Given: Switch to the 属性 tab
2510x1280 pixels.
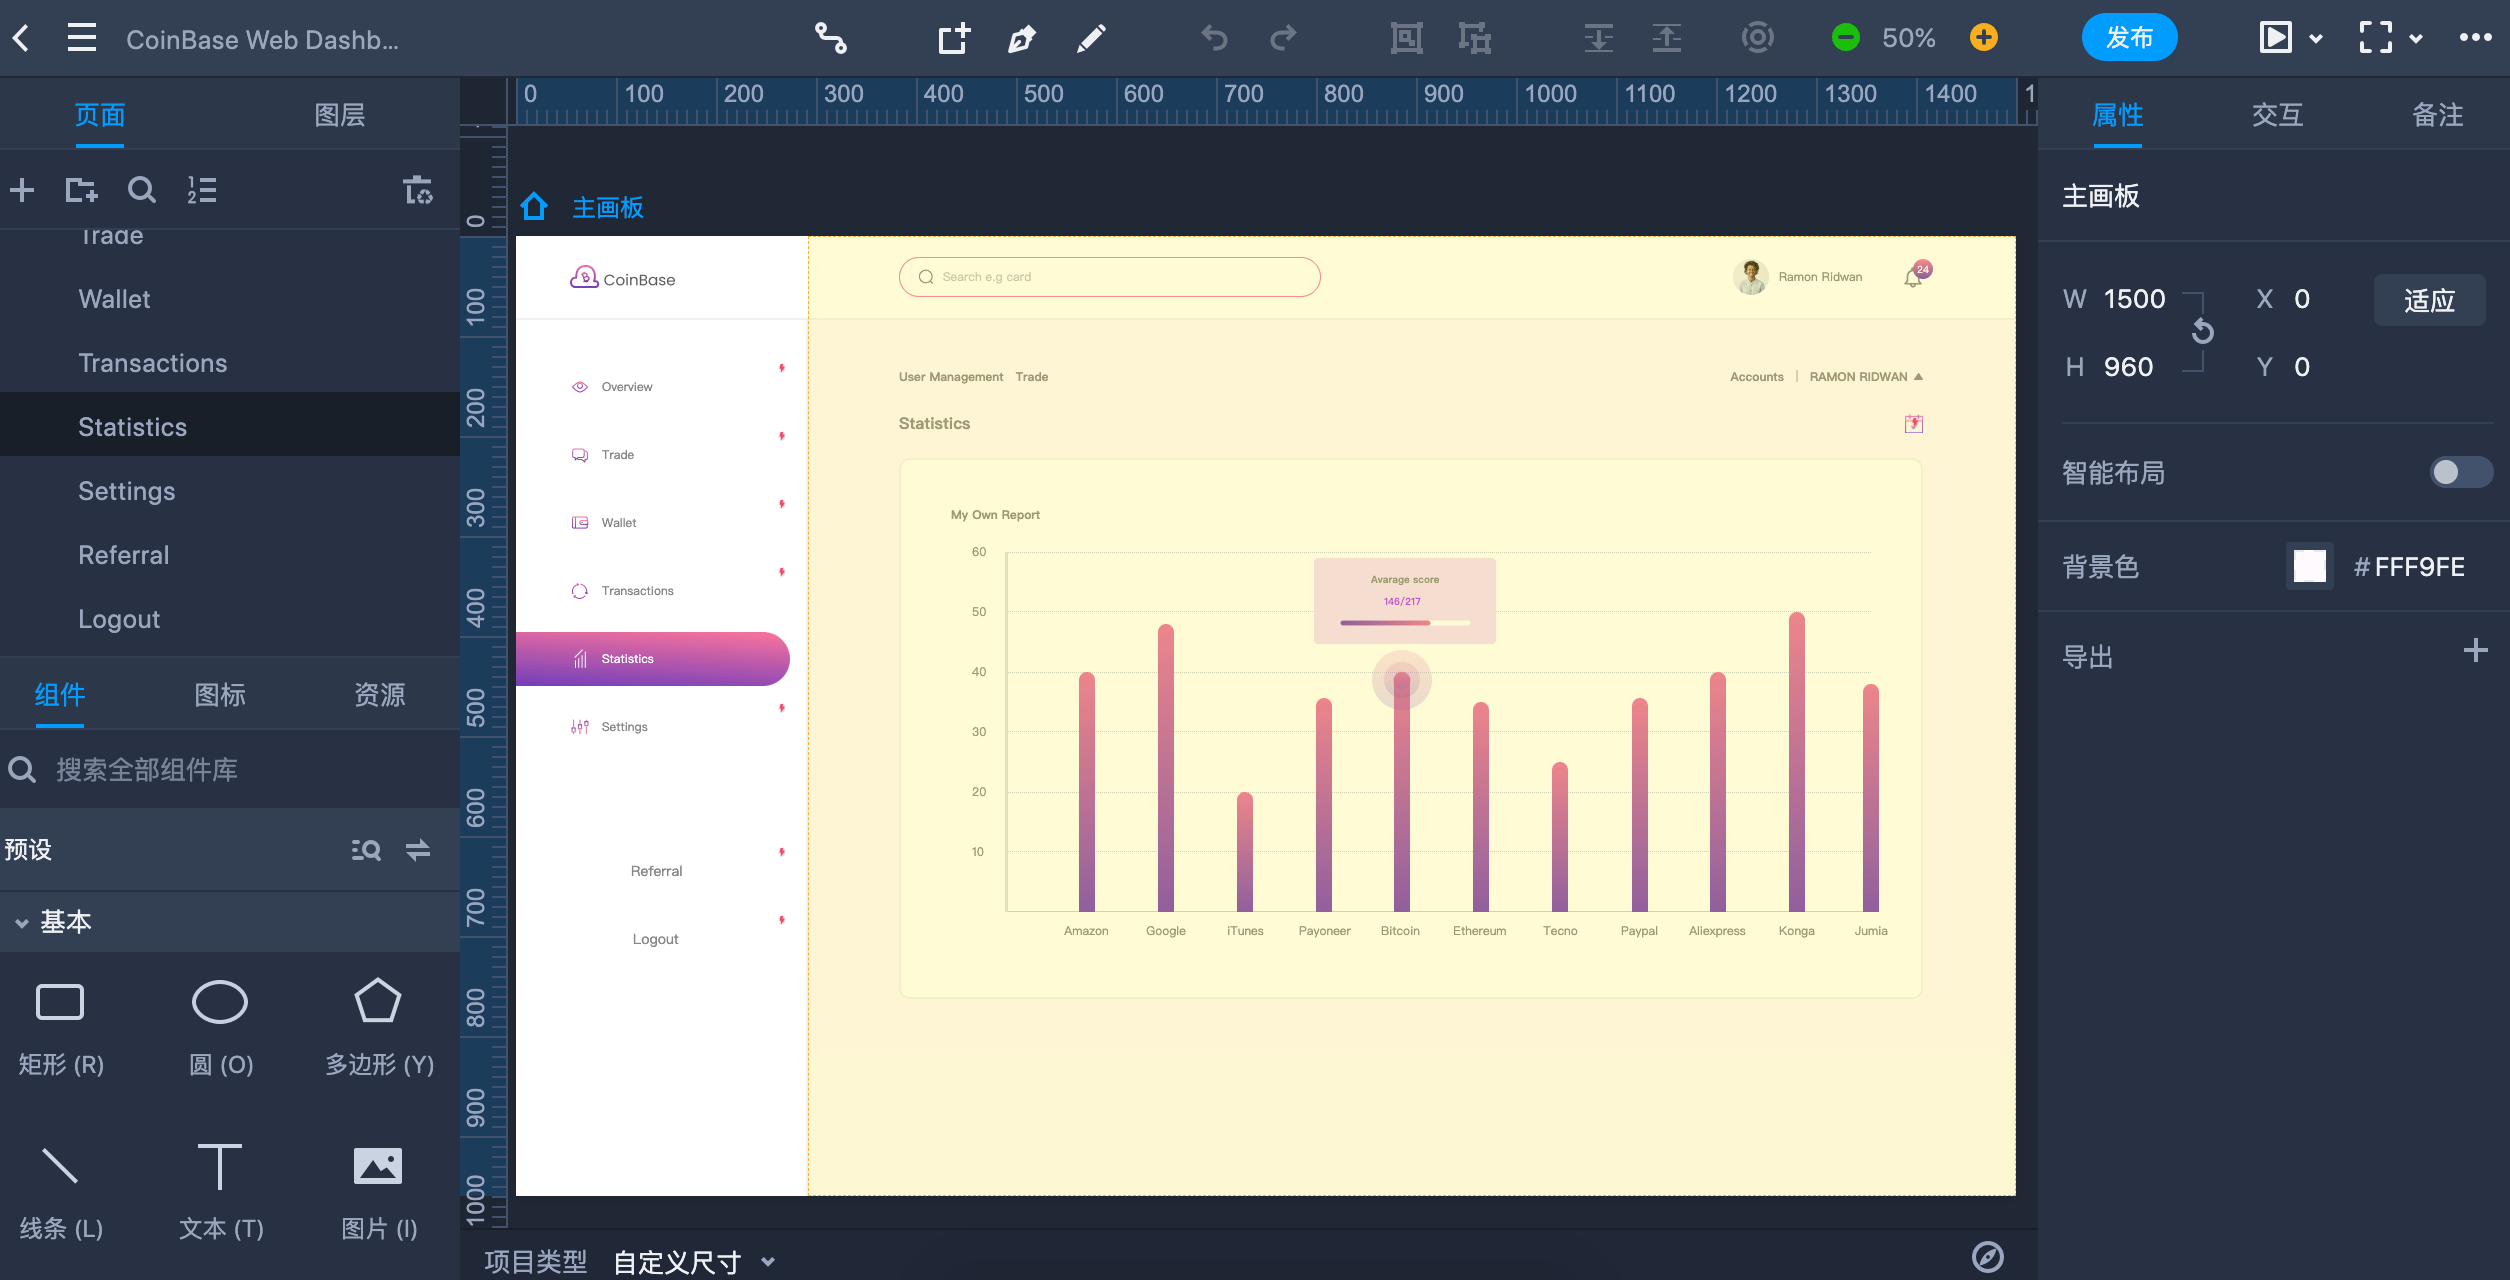Looking at the screenshot, I should [x=2118, y=115].
